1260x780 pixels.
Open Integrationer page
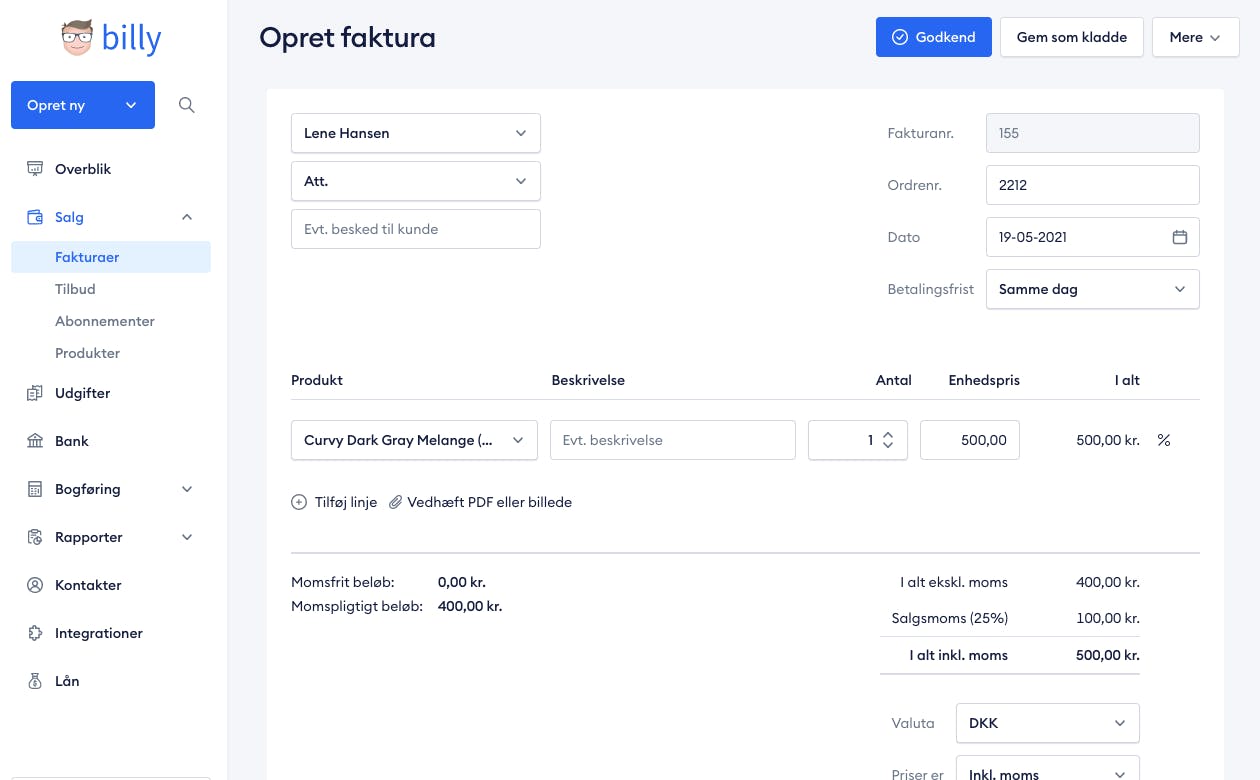(x=98, y=633)
